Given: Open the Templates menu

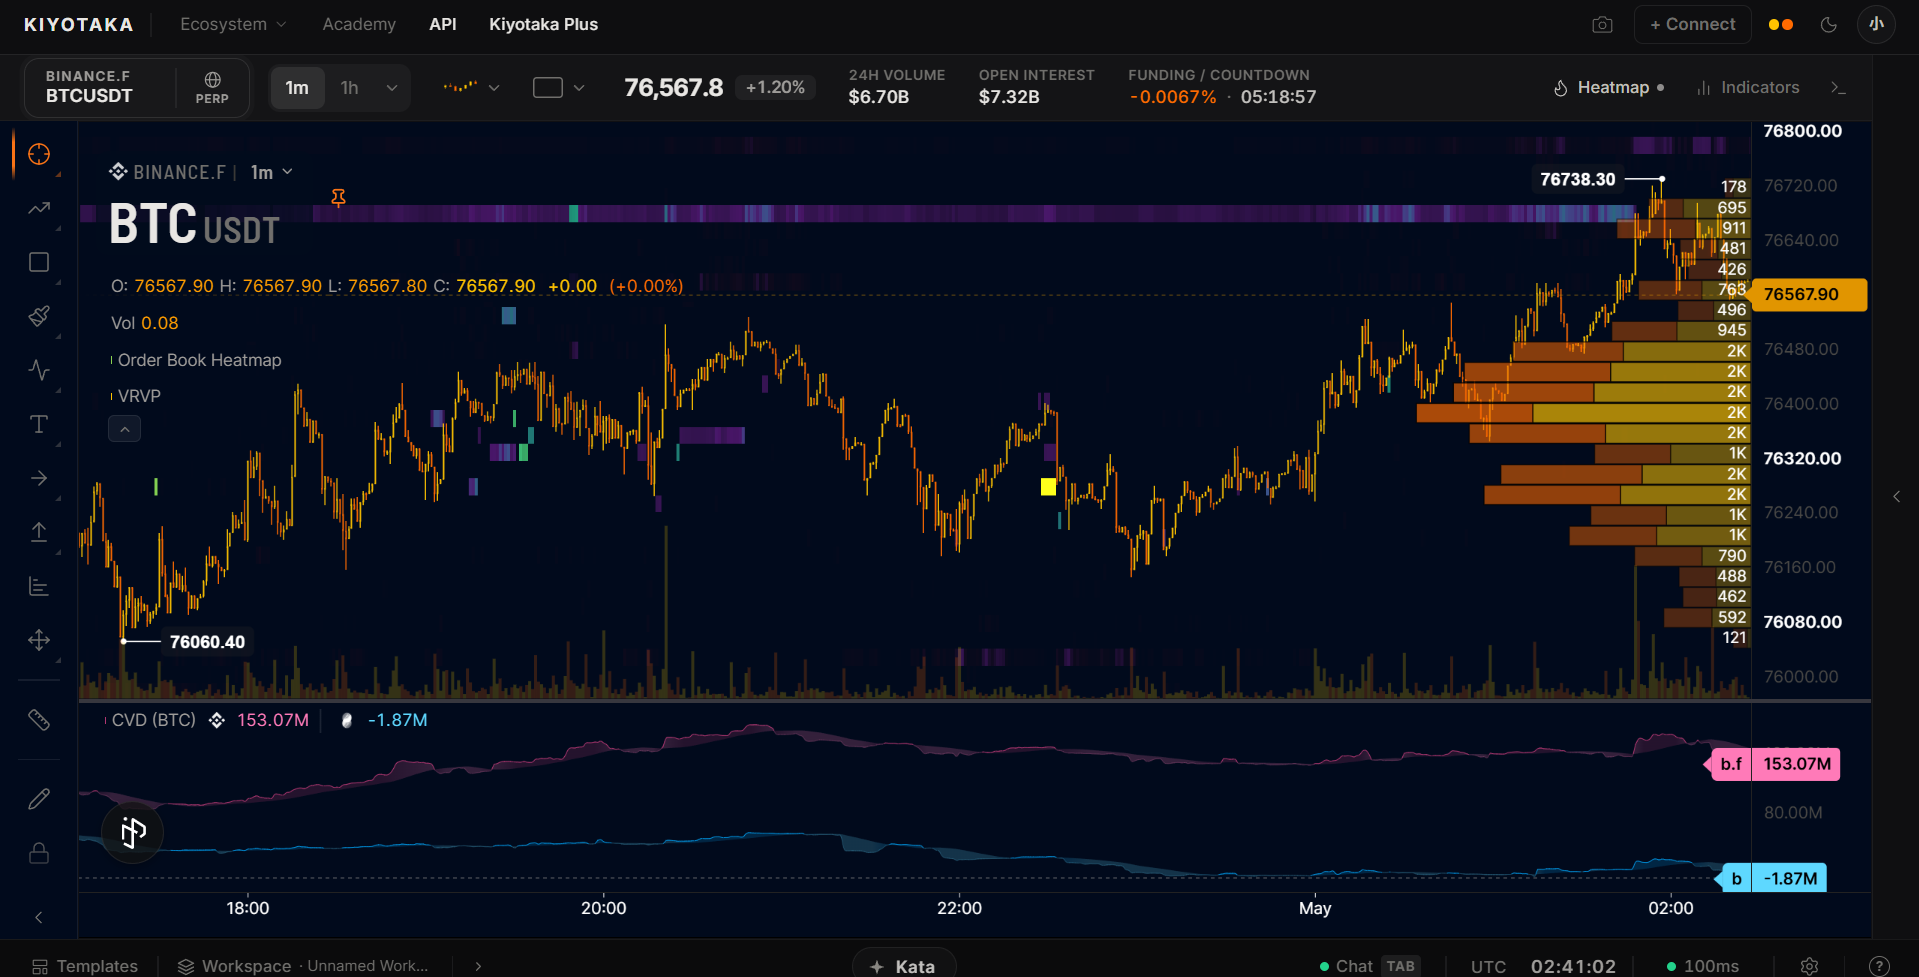Looking at the screenshot, I should pos(85,966).
